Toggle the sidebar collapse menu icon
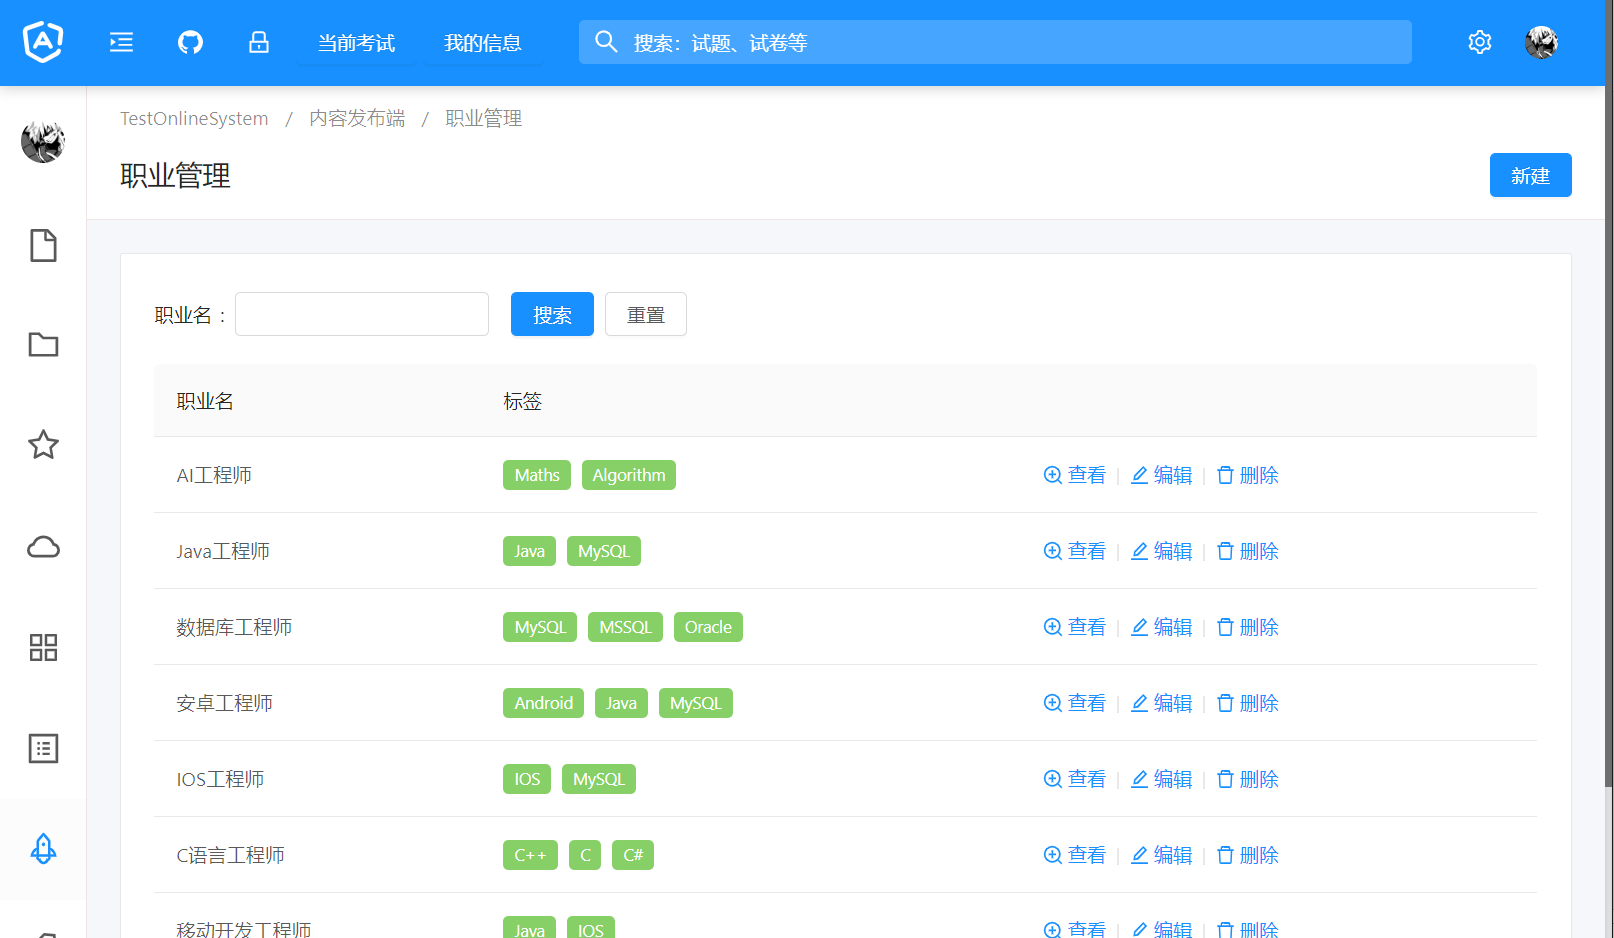The image size is (1614, 938). [121, 42]
